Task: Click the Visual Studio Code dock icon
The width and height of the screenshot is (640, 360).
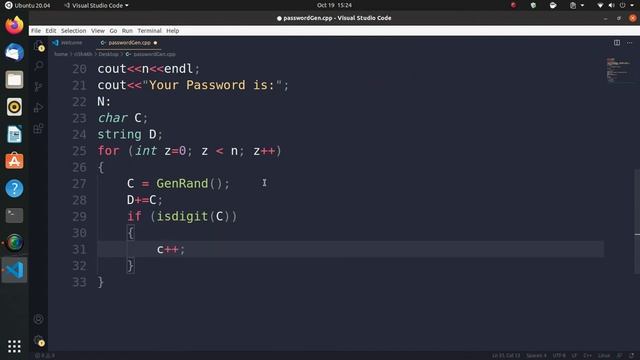Action: point(14,270)
